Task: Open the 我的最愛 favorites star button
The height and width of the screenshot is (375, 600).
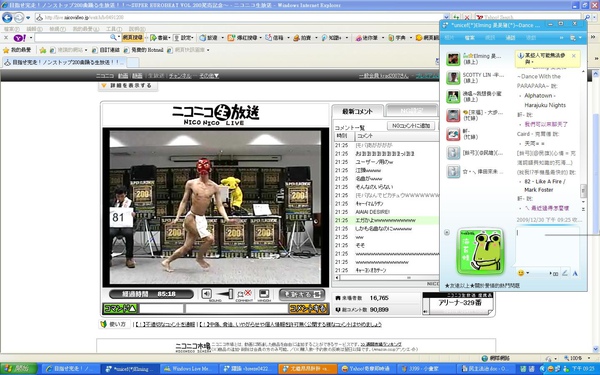Action: coord(17,50)
